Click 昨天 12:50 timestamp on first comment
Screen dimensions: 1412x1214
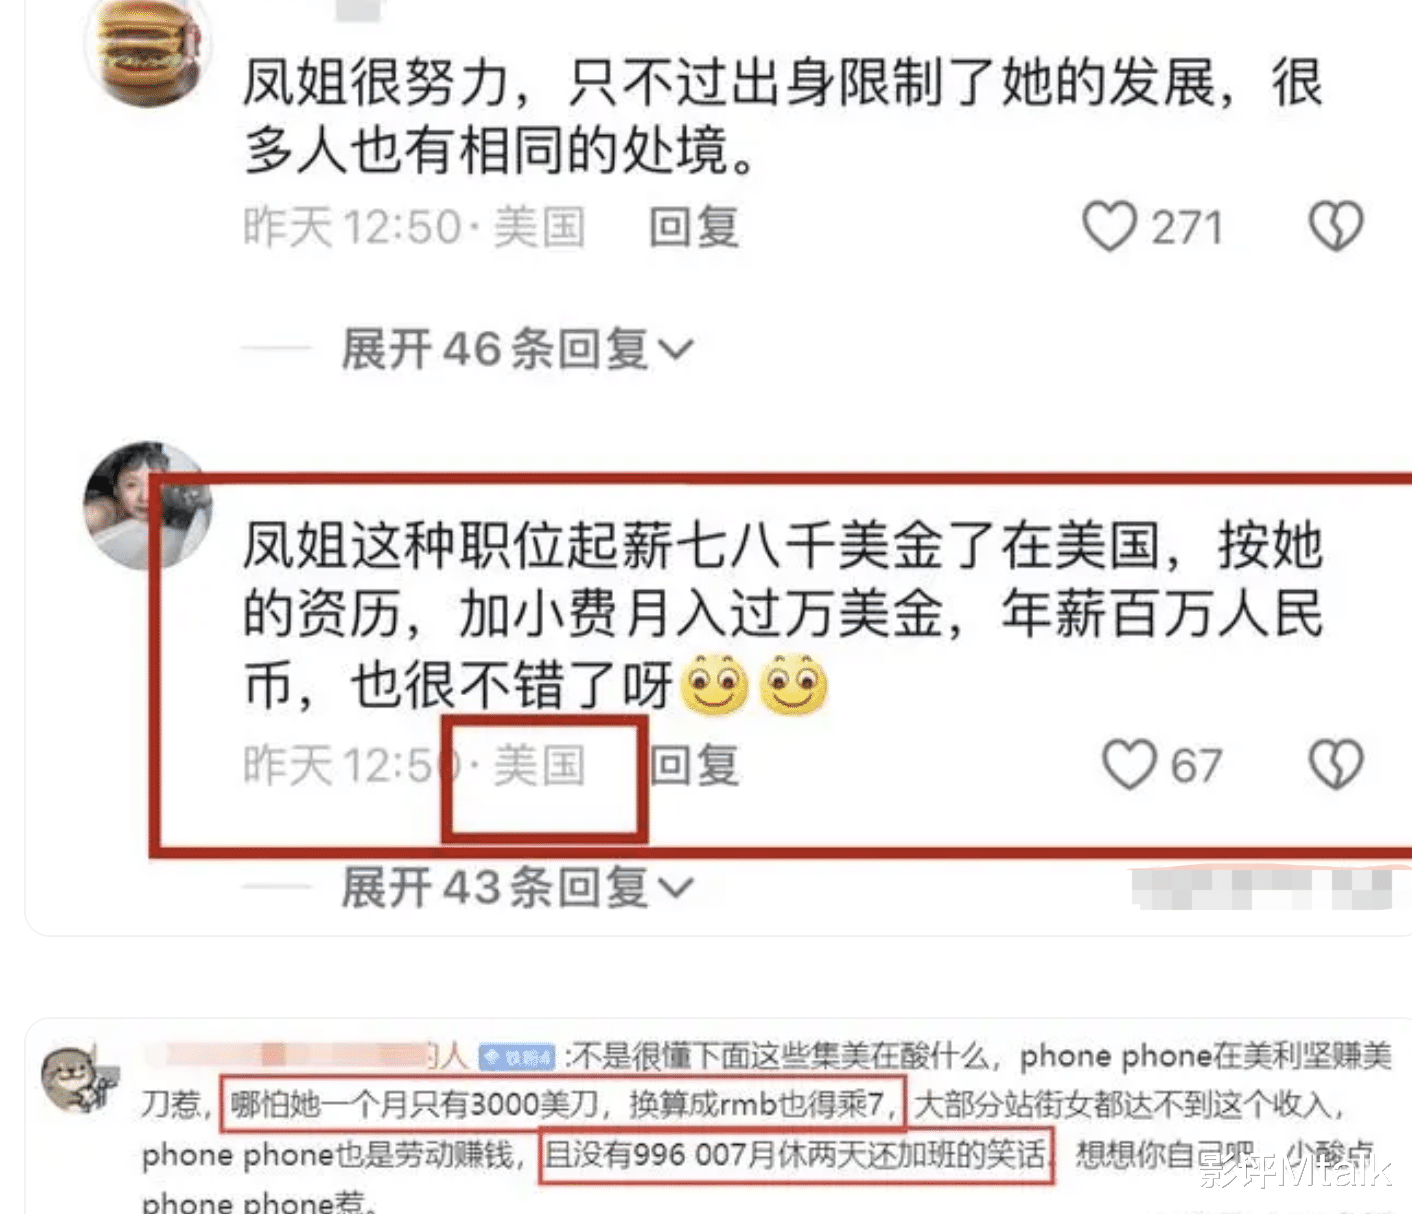[x=352, y=227]
